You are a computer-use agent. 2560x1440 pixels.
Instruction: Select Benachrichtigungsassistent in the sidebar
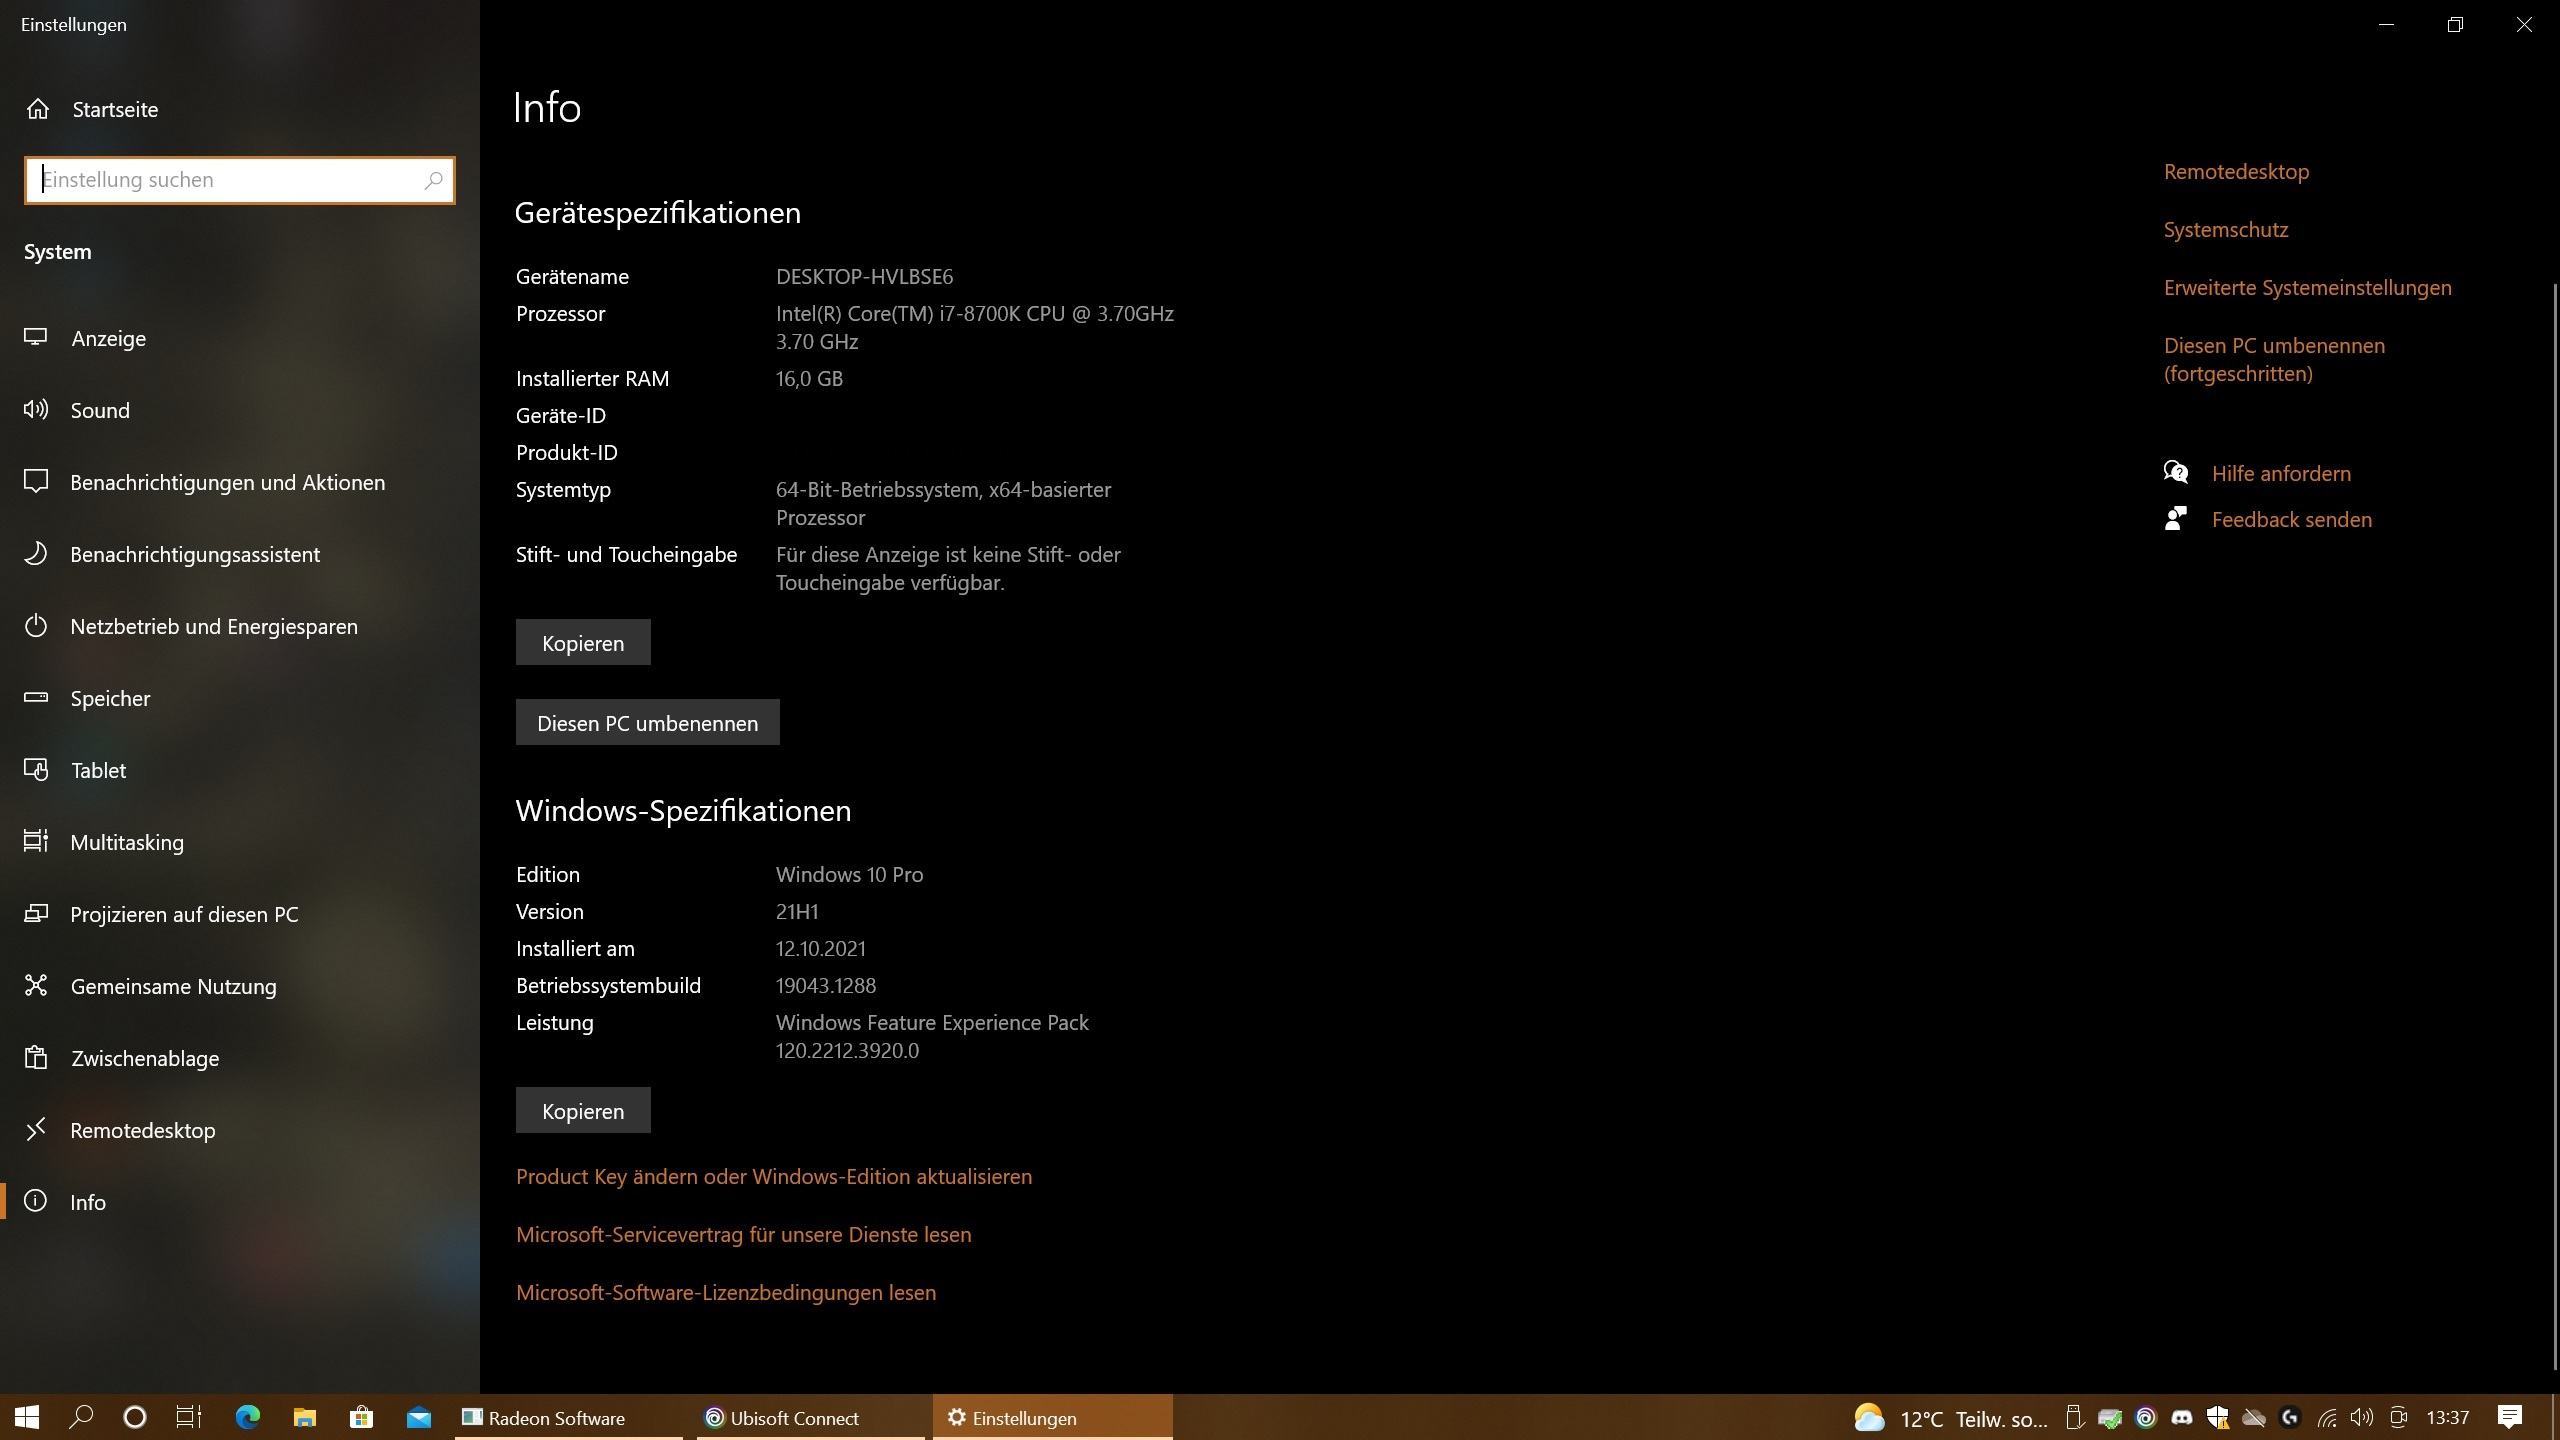click(x=195, y=554)
